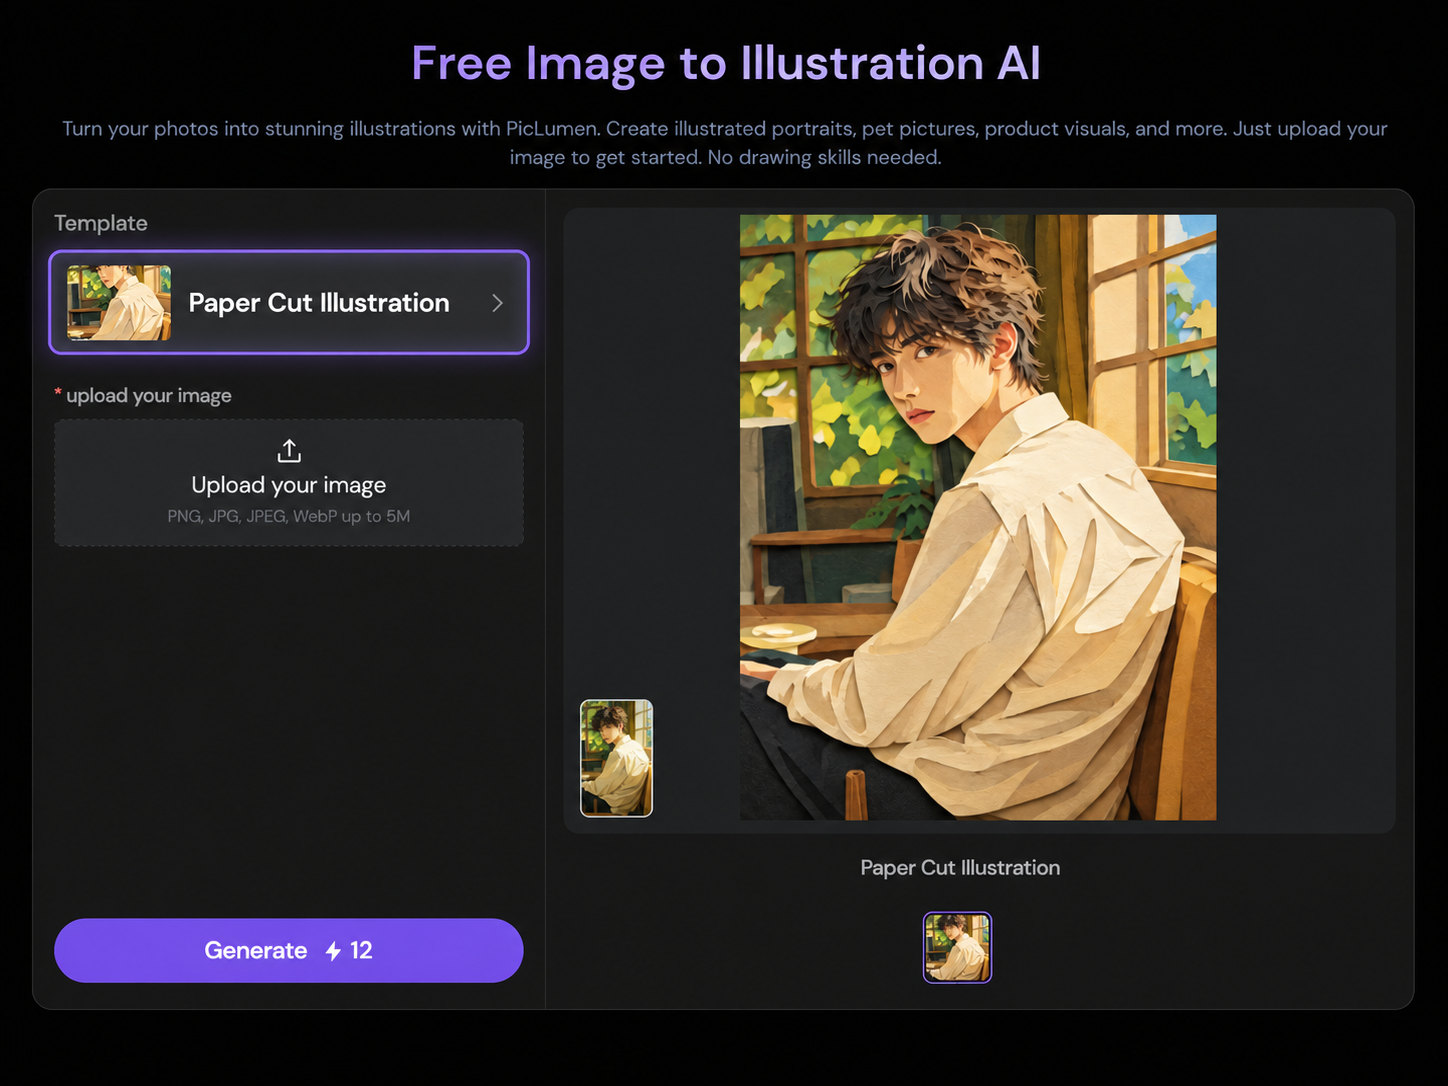The image size is (1448, 1086).
Task: Click the 'Paper Cut Illustration' caption under preview
Action: (960, 868)
